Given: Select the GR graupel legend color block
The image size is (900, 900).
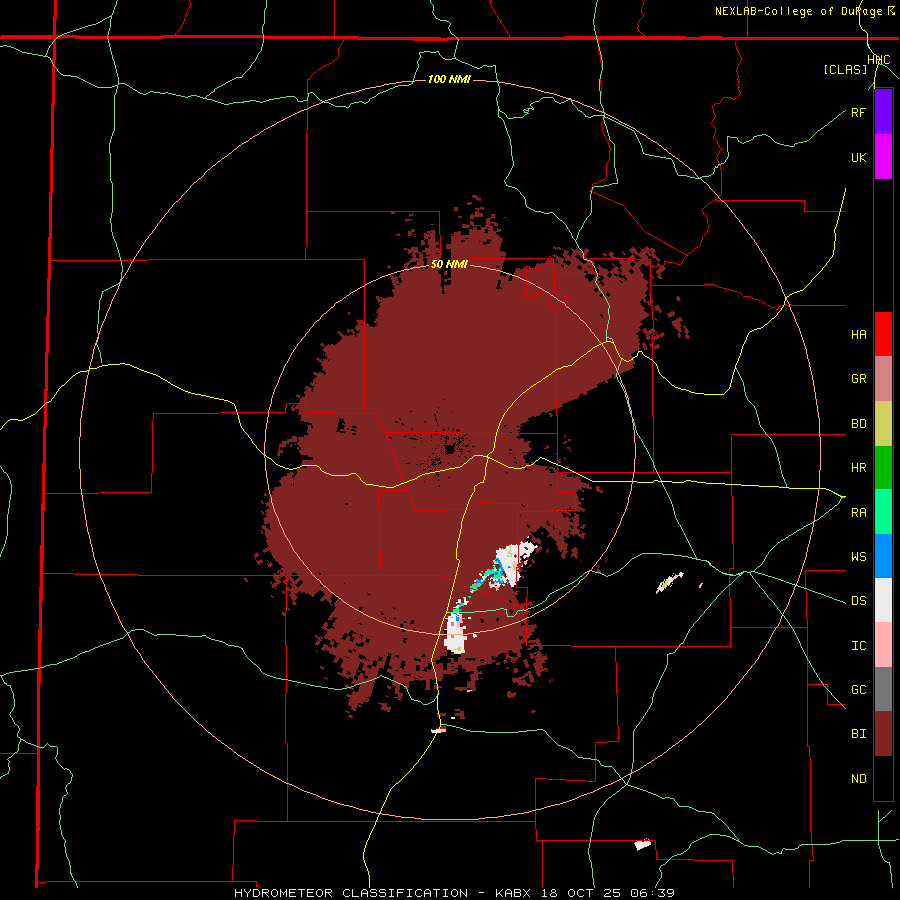Looking at the screenshot, I should coord(883,379).
